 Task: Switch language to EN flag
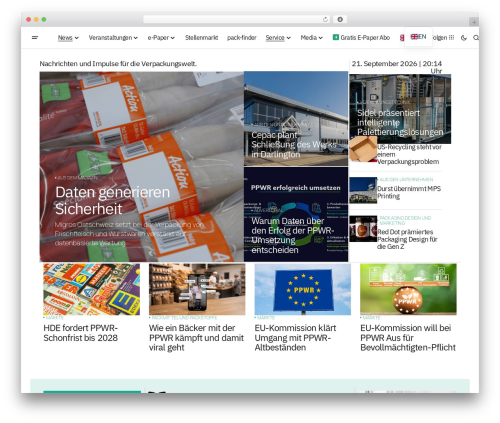click(418, 37)
